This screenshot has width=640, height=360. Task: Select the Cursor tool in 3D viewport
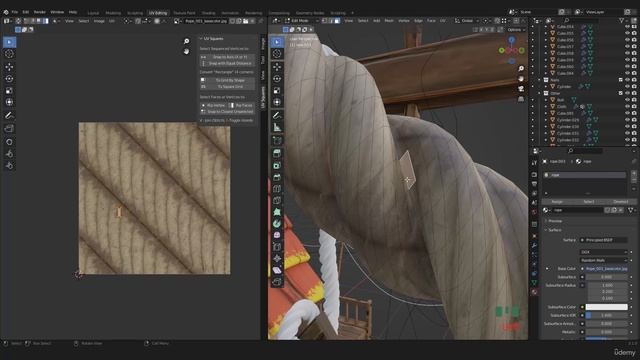point(277,54)
